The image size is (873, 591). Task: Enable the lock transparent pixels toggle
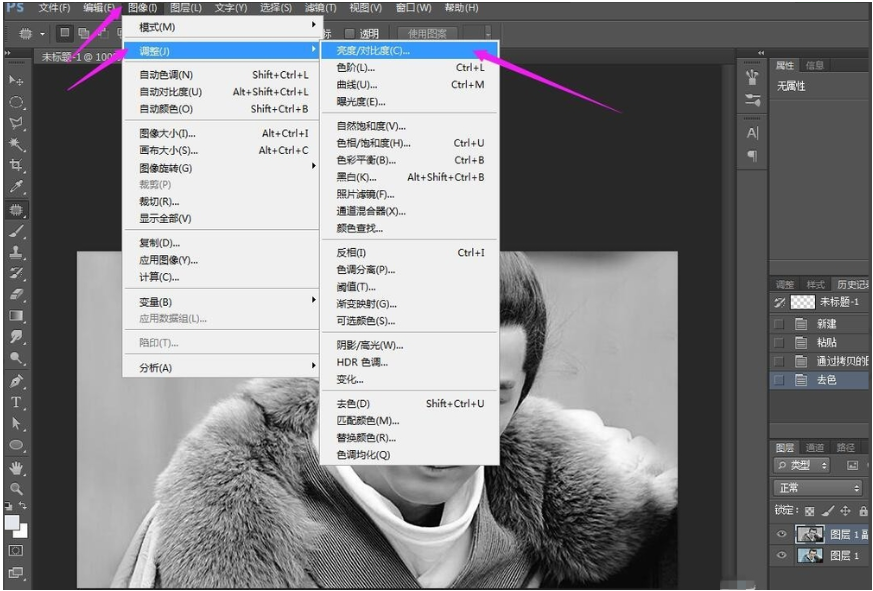pos(809,511)
